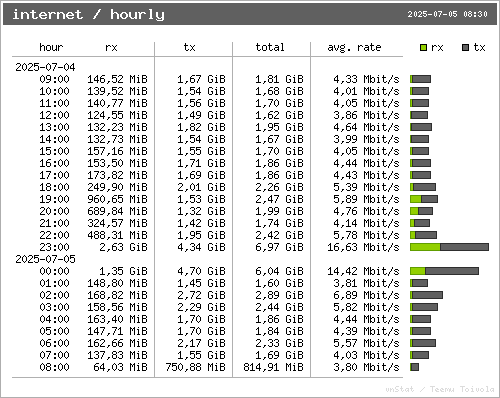Click the timestamp 2025-07-05 08:30

[x=447, y=14]
